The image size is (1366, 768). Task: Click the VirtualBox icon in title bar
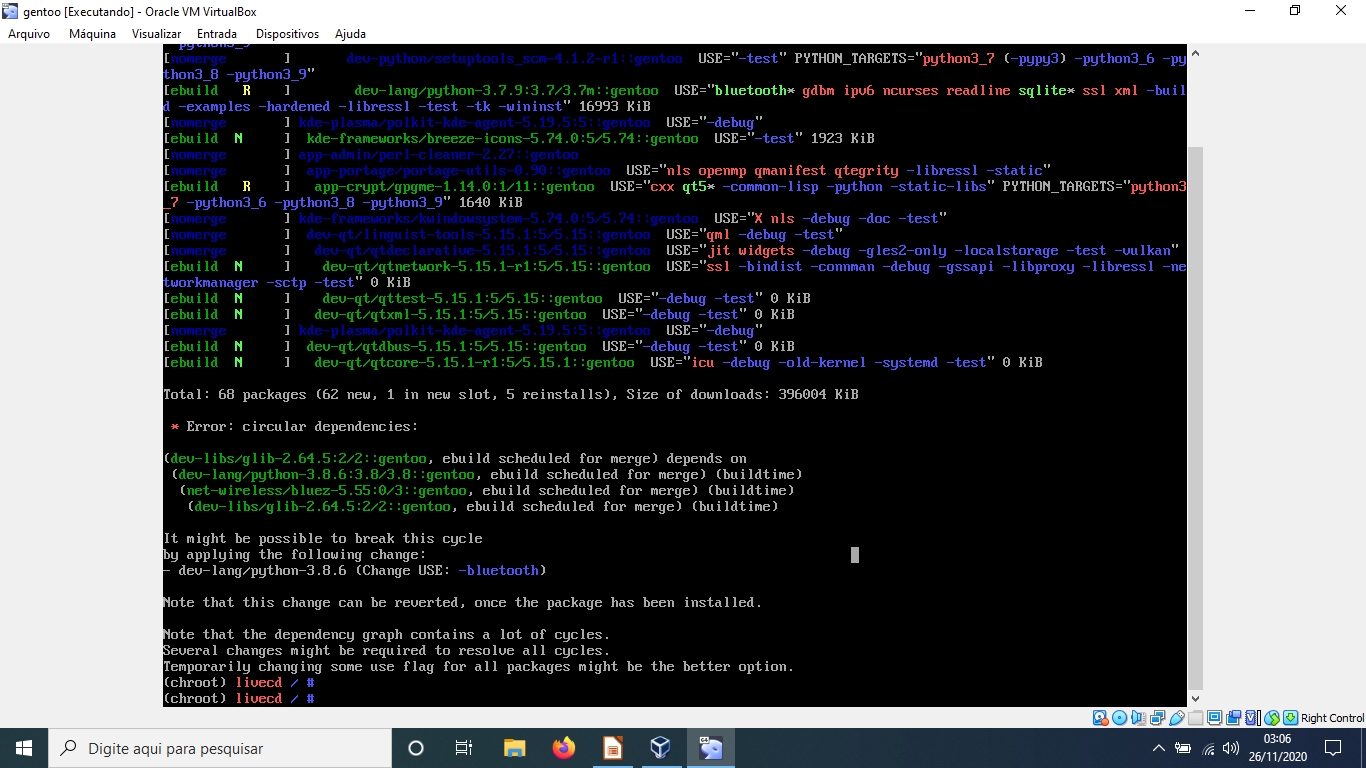pos(11,11)
